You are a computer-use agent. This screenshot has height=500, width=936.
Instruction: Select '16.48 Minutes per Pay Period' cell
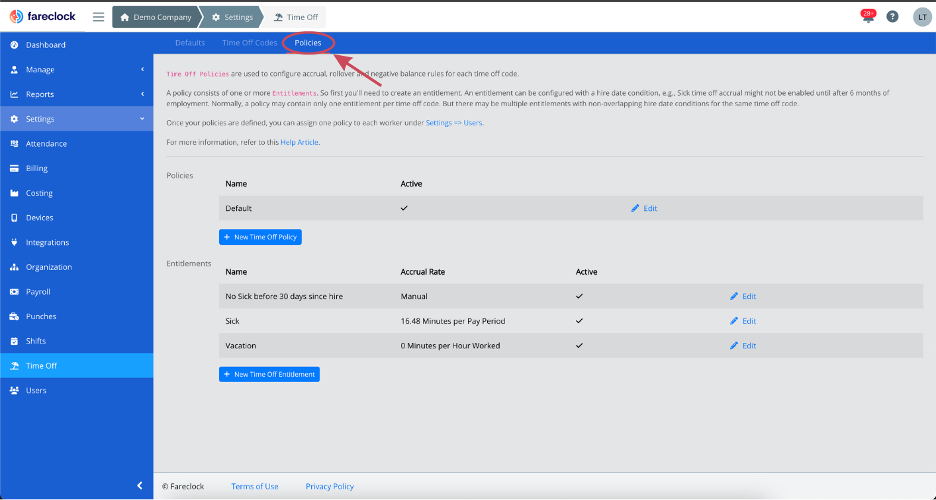(453, 321)
